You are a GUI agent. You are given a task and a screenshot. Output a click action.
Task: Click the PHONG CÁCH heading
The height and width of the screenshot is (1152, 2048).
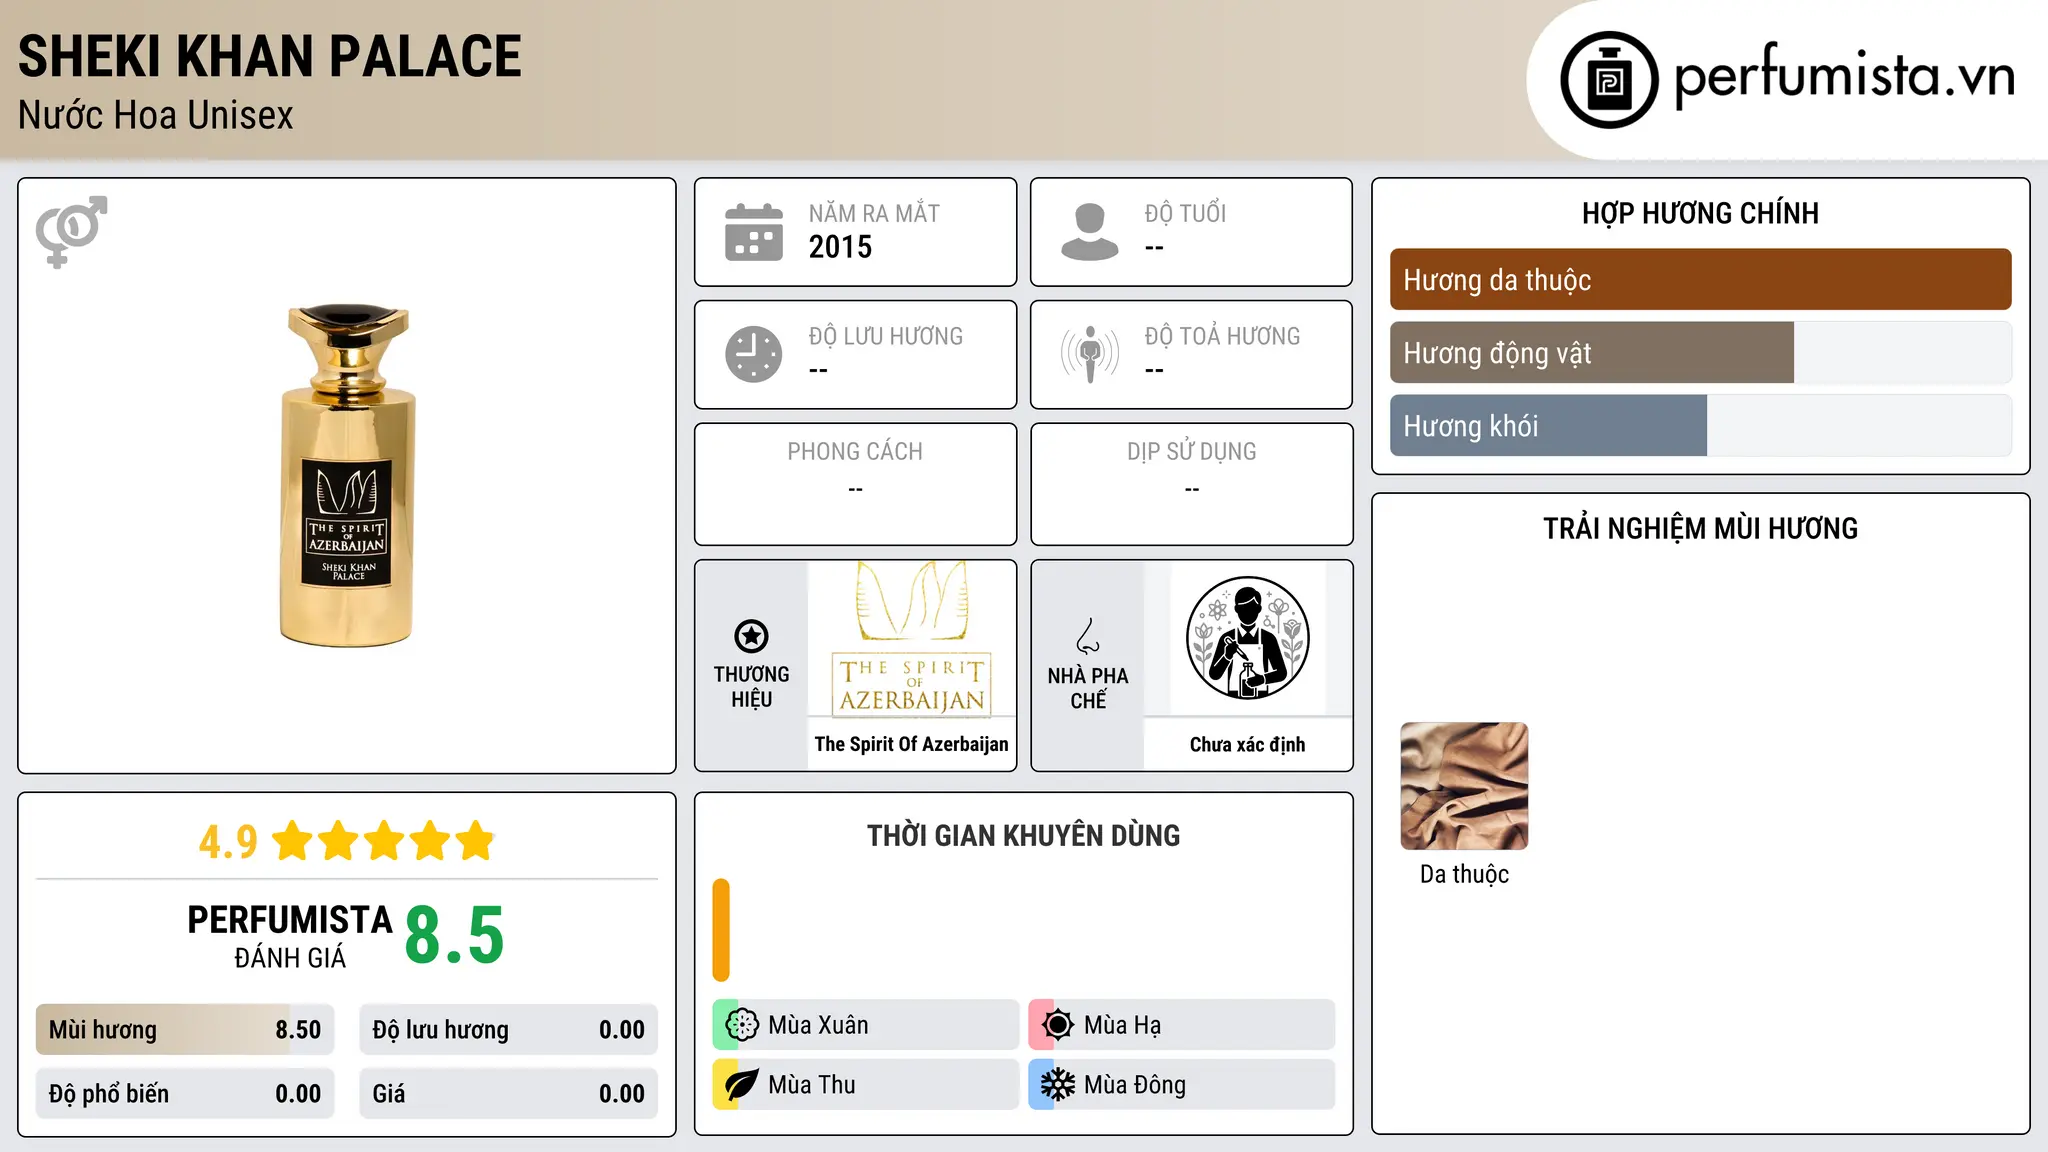[x=855, y=452]
